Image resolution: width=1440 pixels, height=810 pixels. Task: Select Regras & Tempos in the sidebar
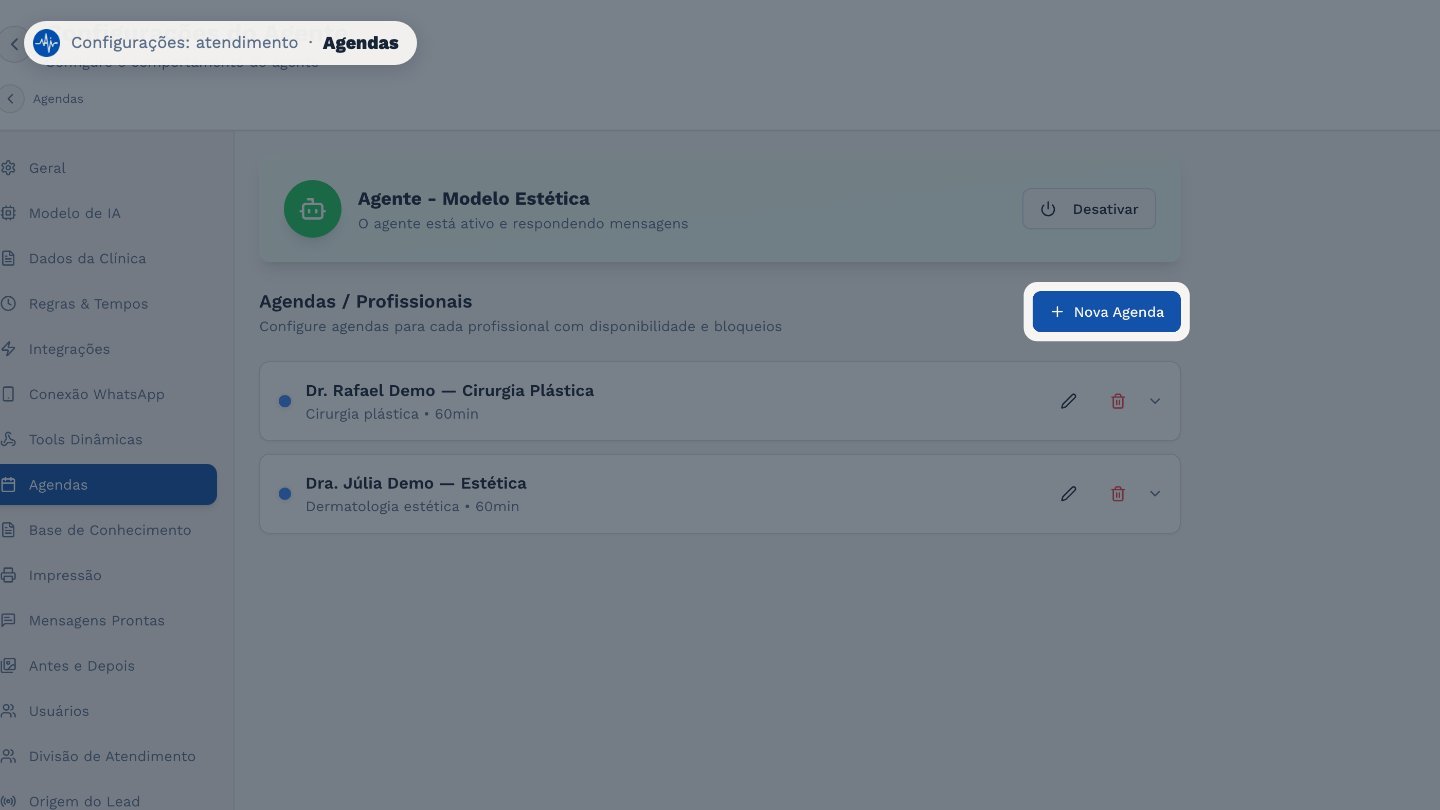[108, 304]
